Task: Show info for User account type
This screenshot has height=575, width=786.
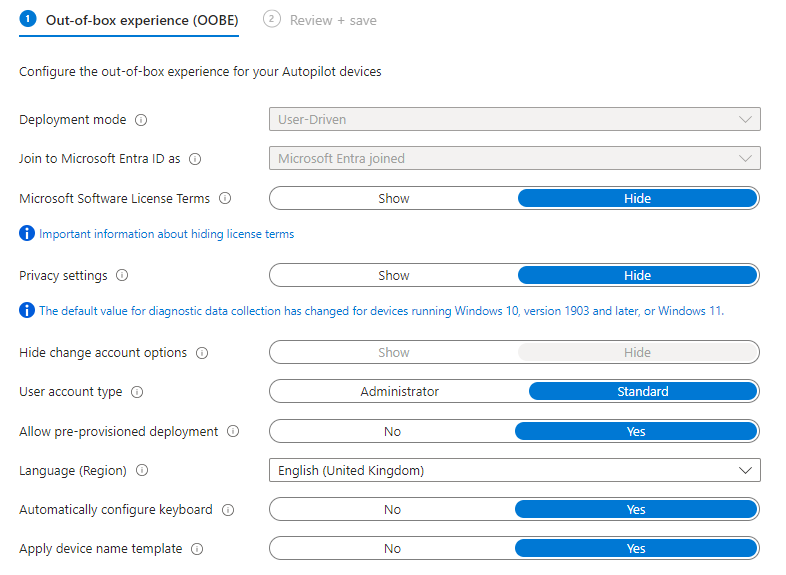Action: (x=137, y=392)
